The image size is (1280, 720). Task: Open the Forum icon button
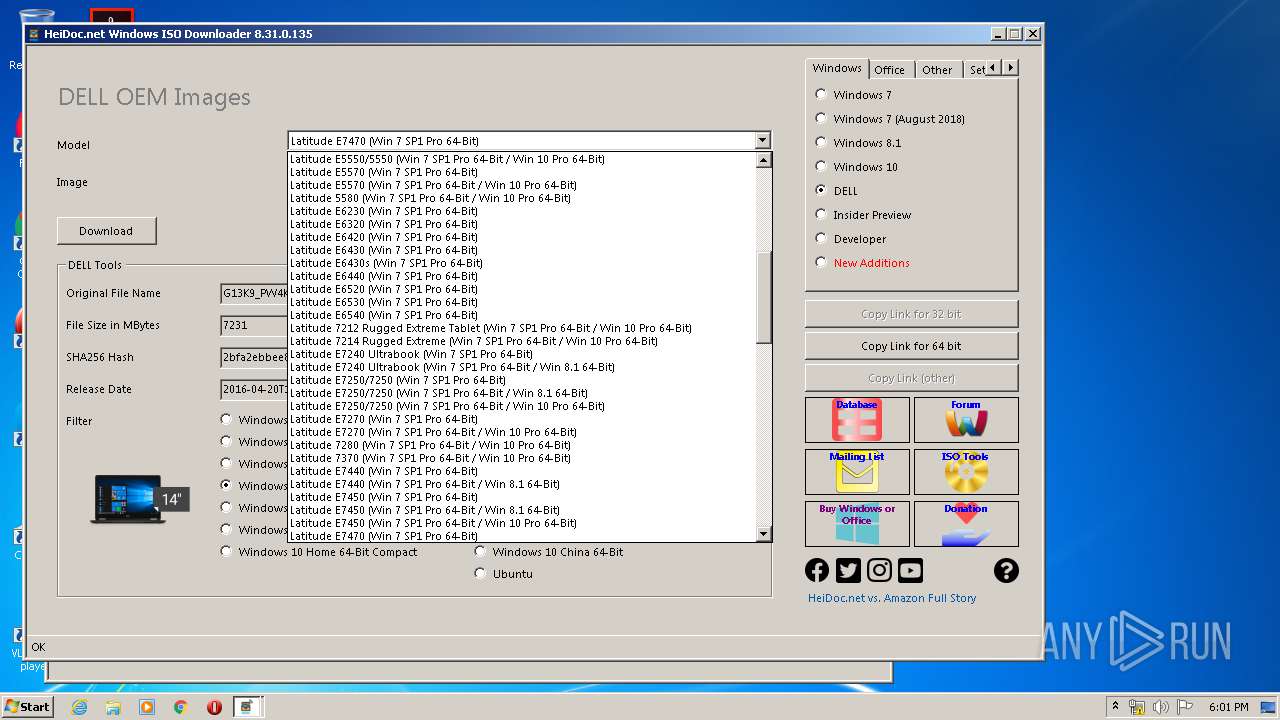(966, 420)
